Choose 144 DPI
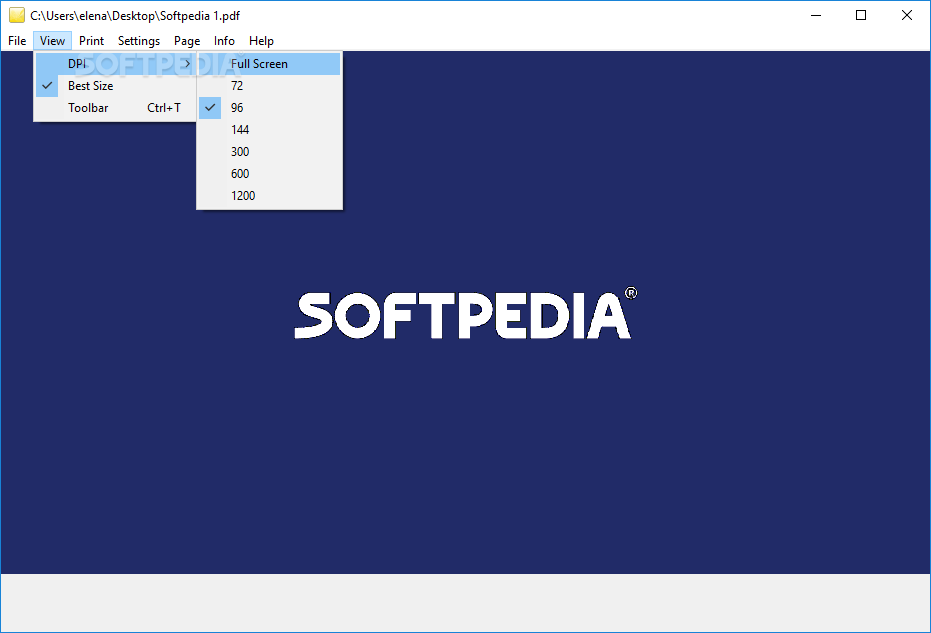 tap(270, 129)
